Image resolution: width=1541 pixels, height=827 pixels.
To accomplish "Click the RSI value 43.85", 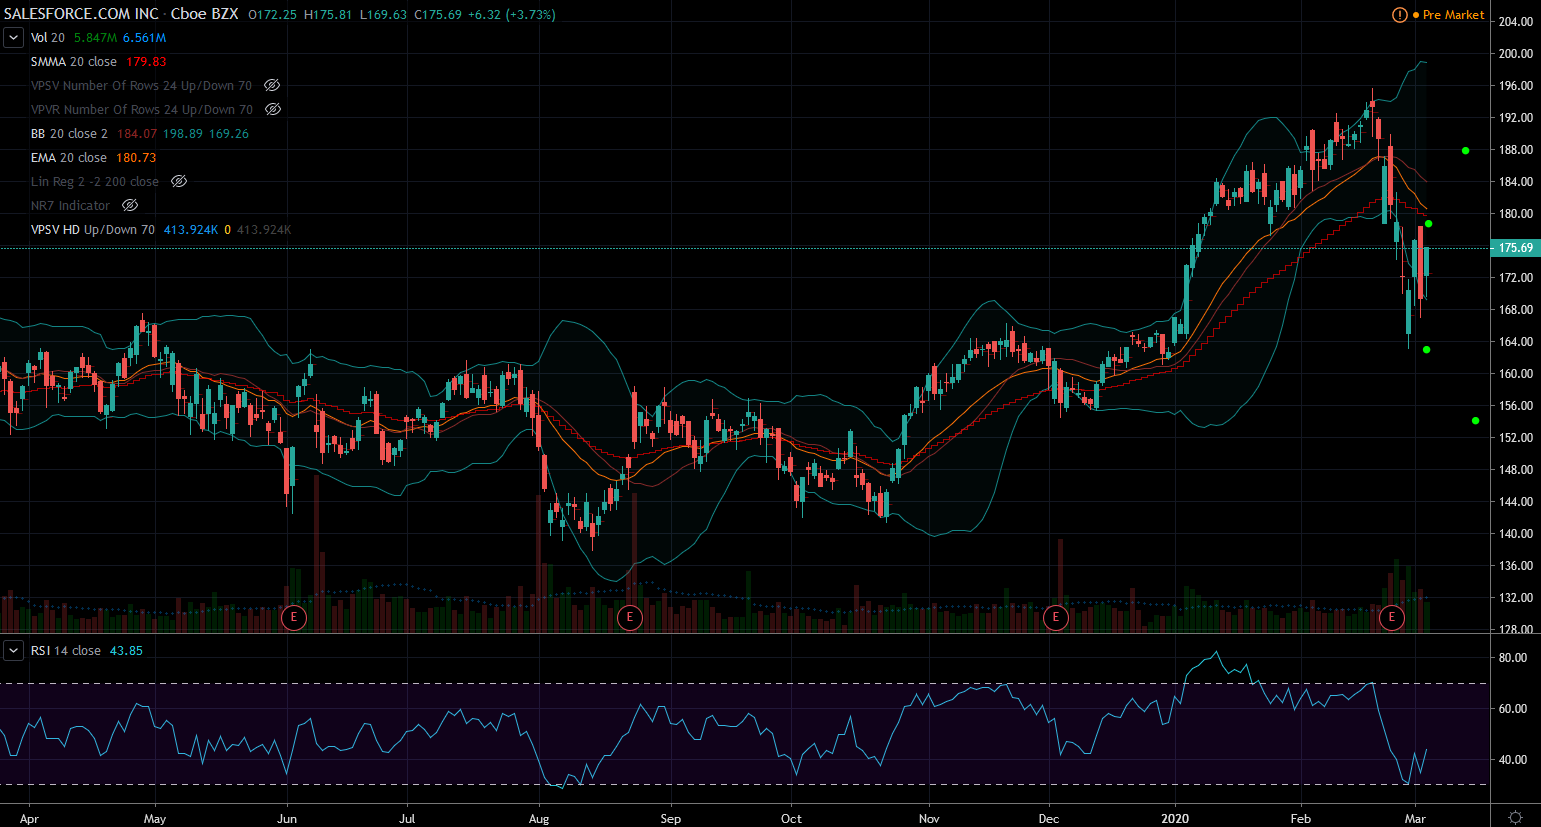I will [126, 651].
